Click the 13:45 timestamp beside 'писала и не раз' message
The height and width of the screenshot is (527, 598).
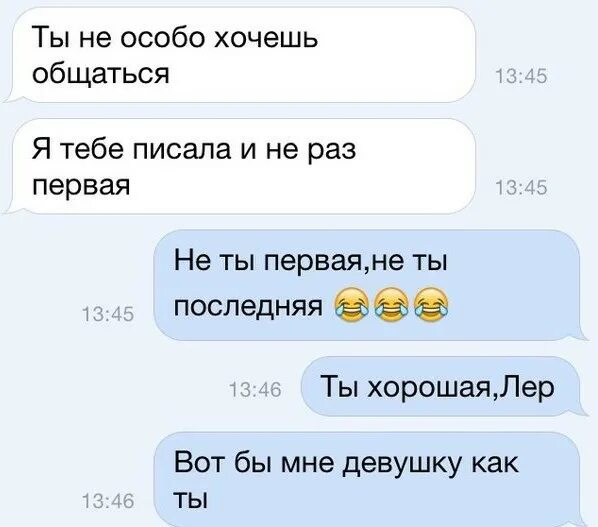[x=521, y=188]
